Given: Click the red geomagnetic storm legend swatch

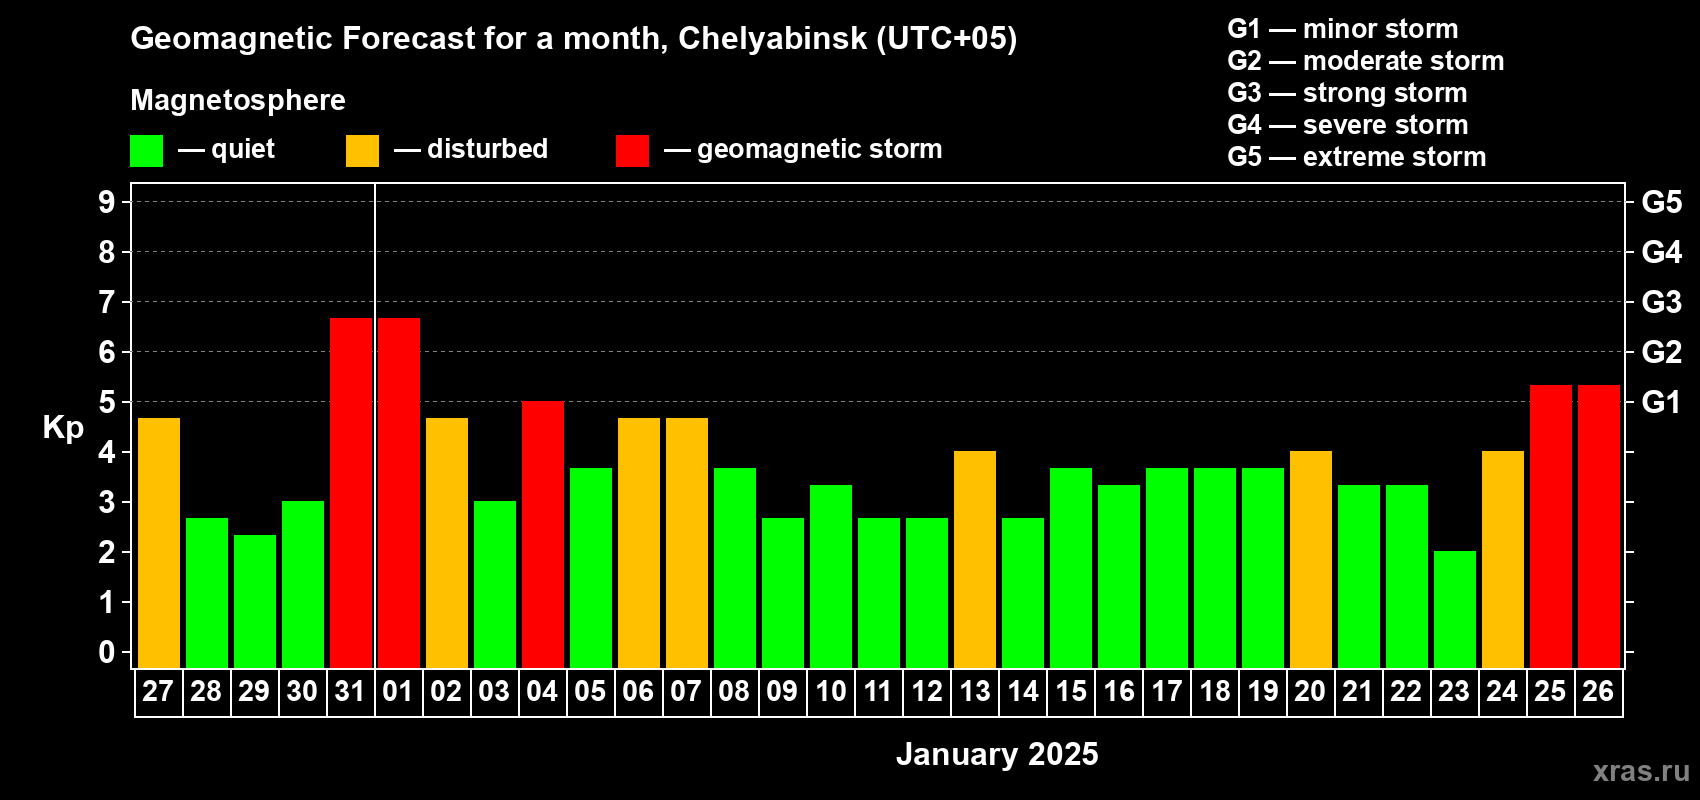Looking at the screenshot, I should tap(632, 151).
